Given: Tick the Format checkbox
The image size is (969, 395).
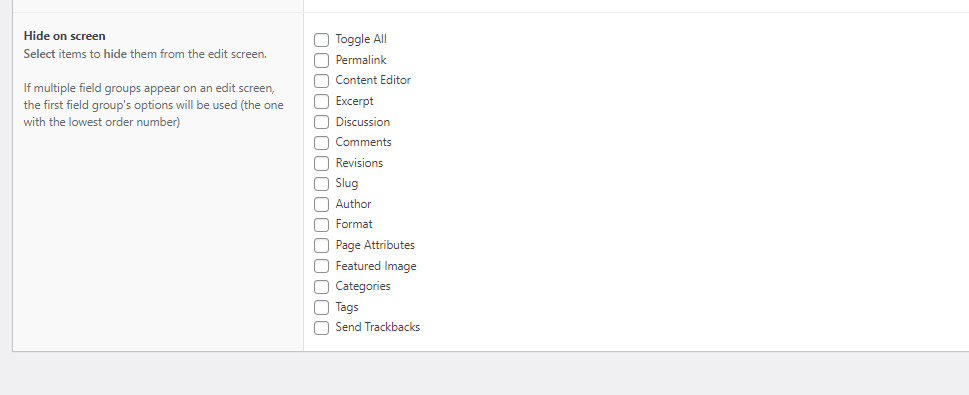Looking at the screenshot, I should coord(321,225).
